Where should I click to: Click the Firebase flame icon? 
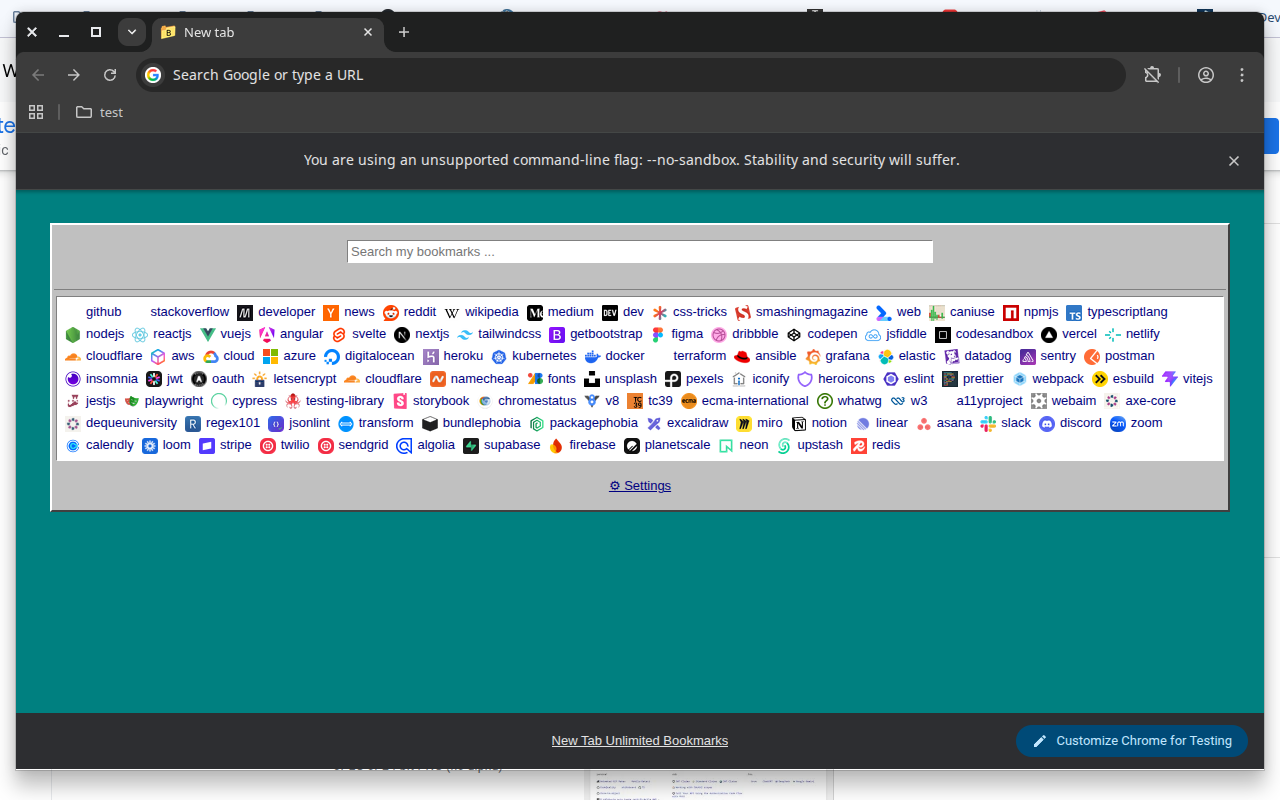(556, 446)
